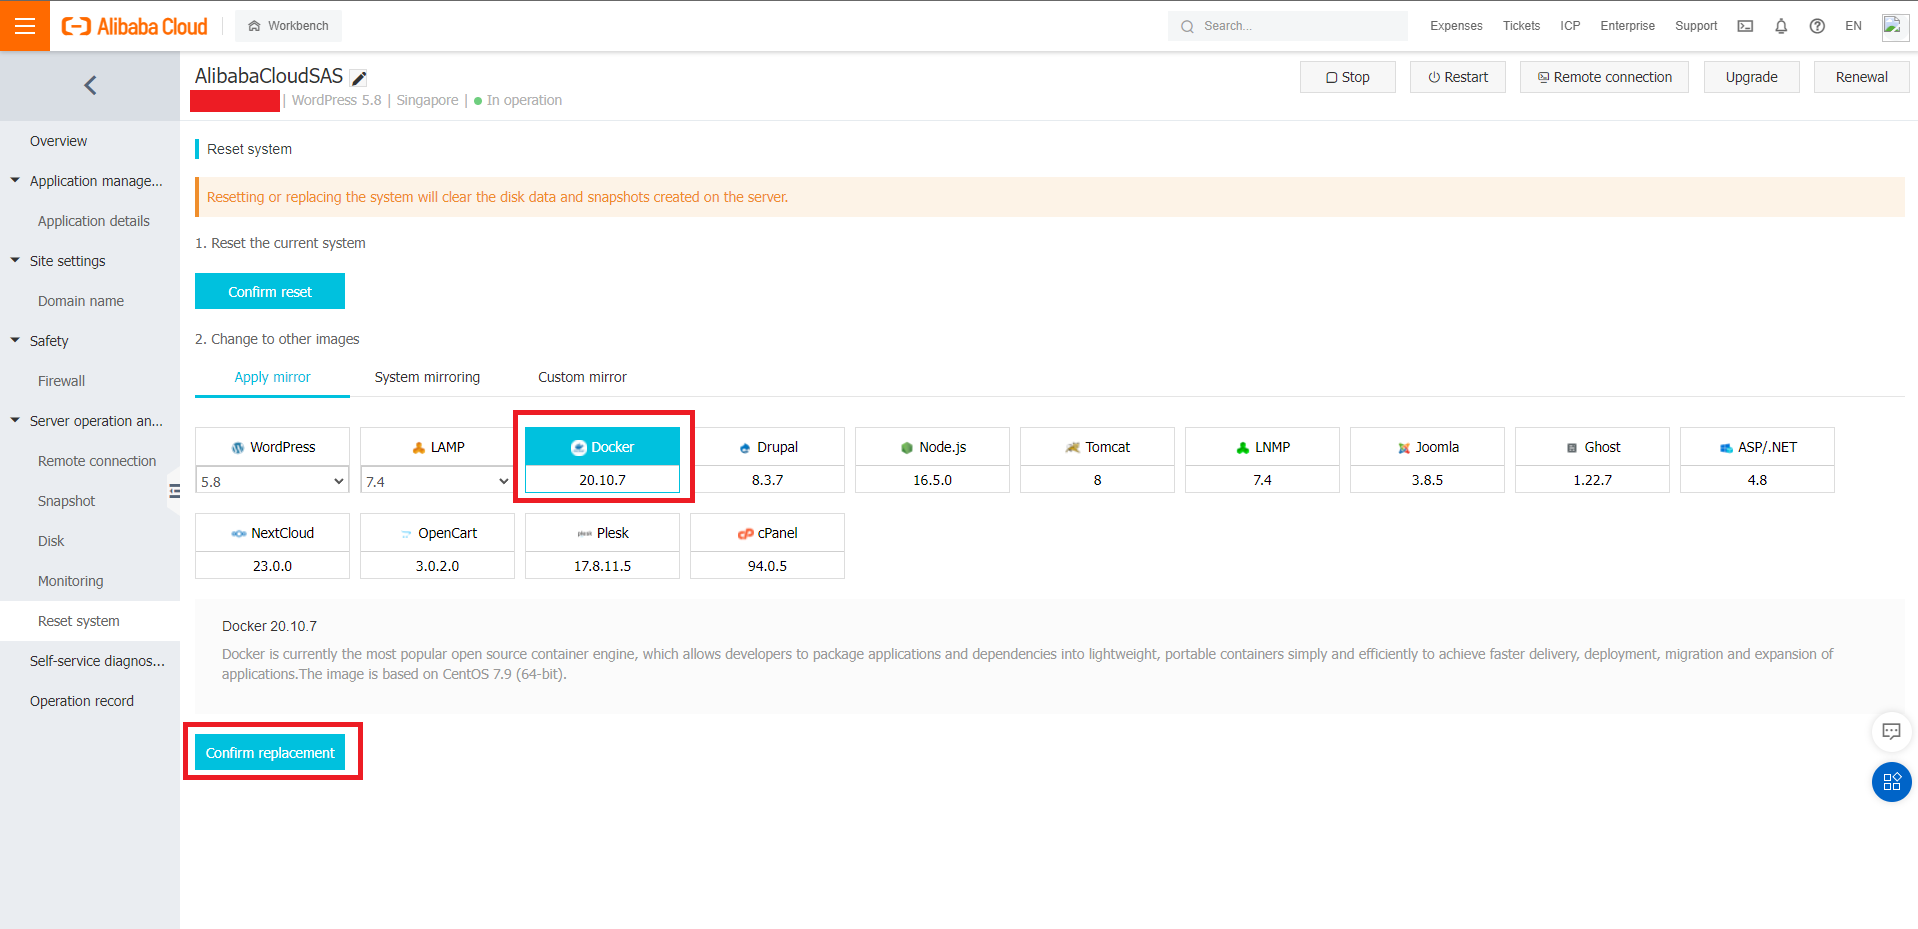Image resolution: width=1918 pixels, height=929 pixels.
Task: Open Remote connection from header
Action: click(1604, 77)
